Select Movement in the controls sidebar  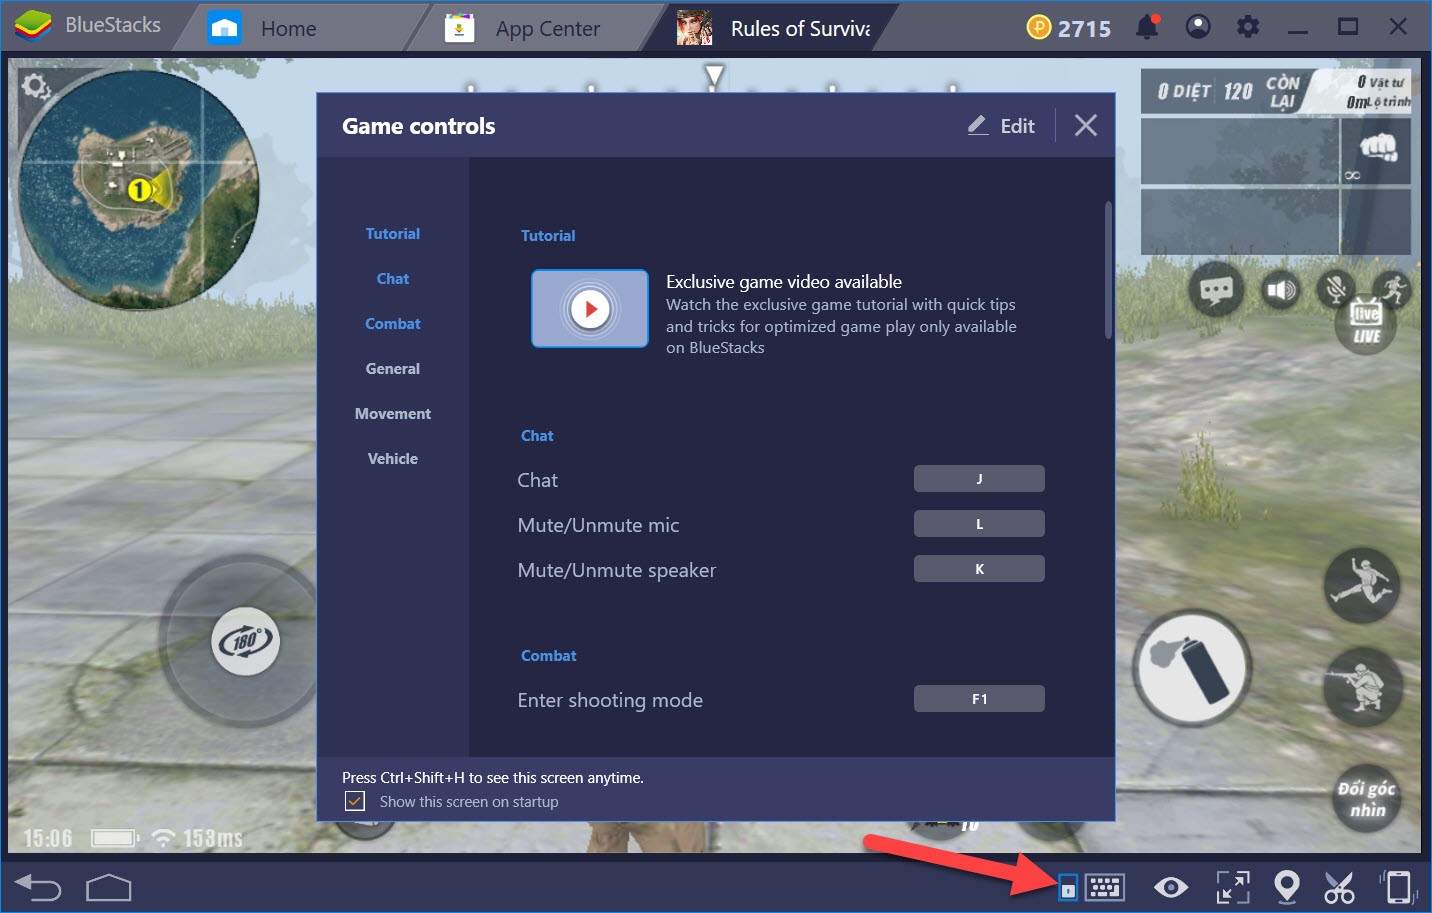coord(393,414)
